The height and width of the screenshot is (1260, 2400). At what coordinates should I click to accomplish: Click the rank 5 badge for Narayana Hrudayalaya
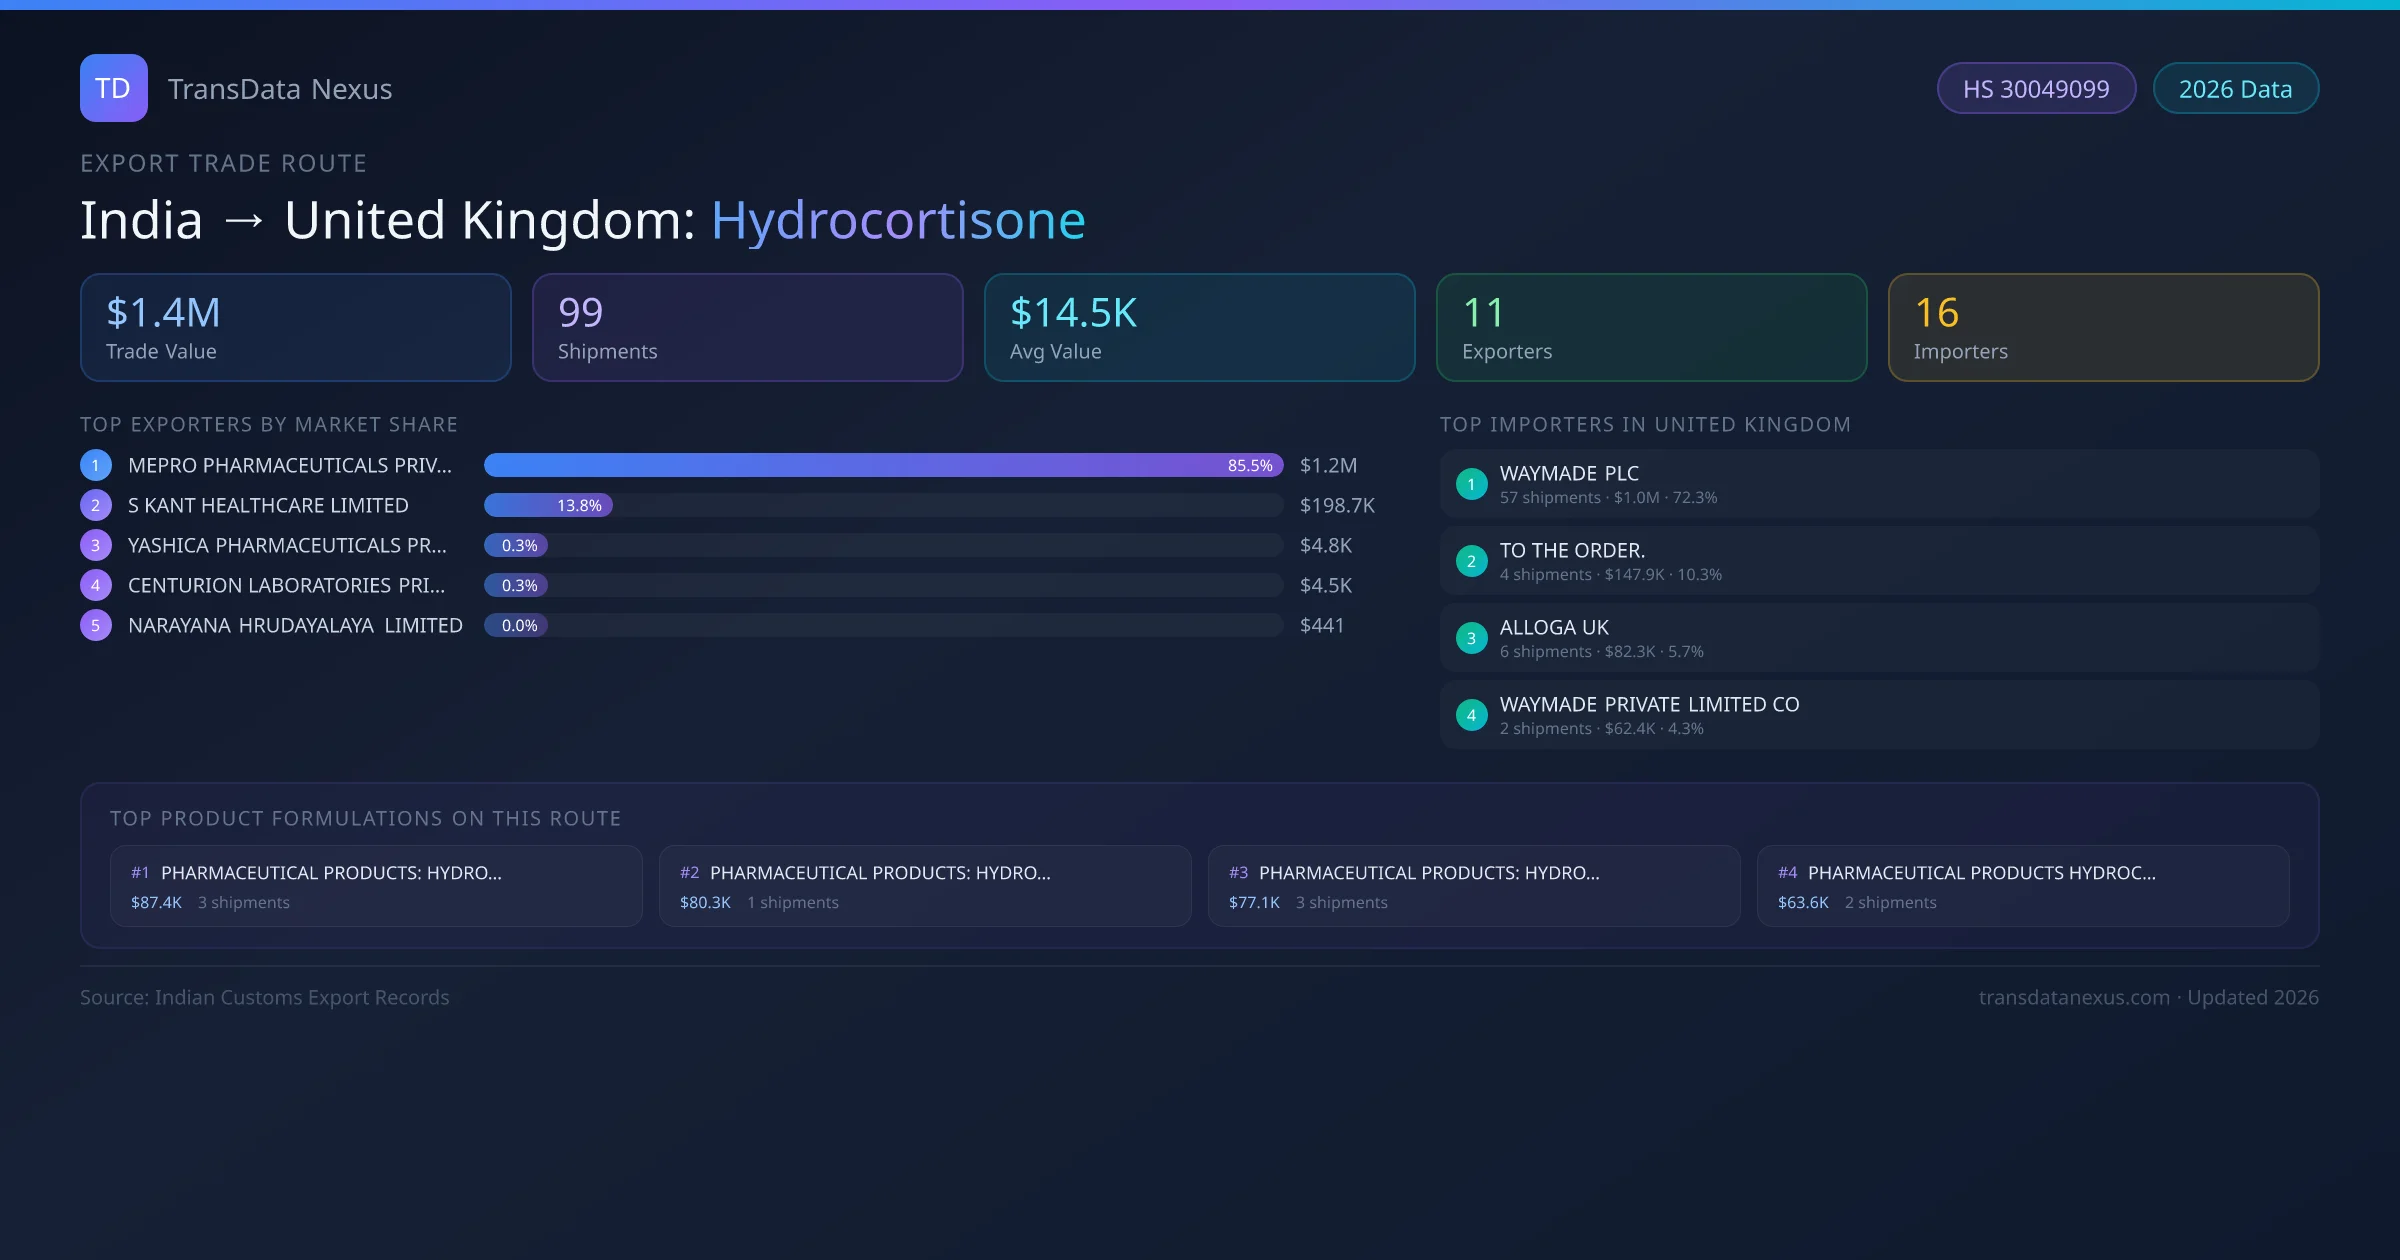95,625
